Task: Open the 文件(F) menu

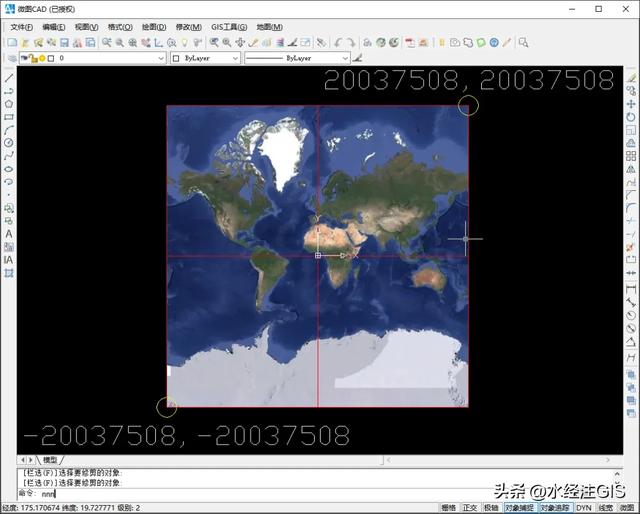Action: (21, 27)
